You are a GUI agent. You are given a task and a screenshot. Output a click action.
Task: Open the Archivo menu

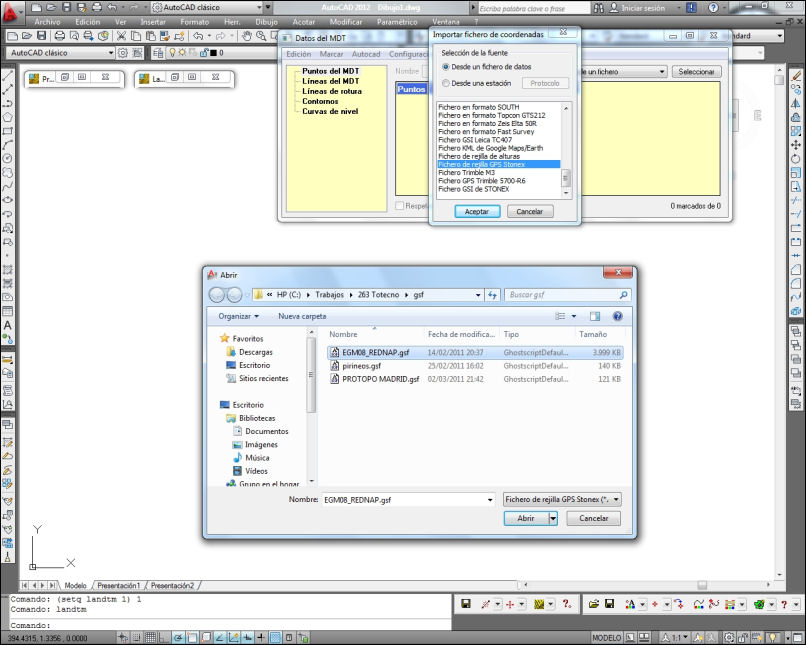(47, 22)
